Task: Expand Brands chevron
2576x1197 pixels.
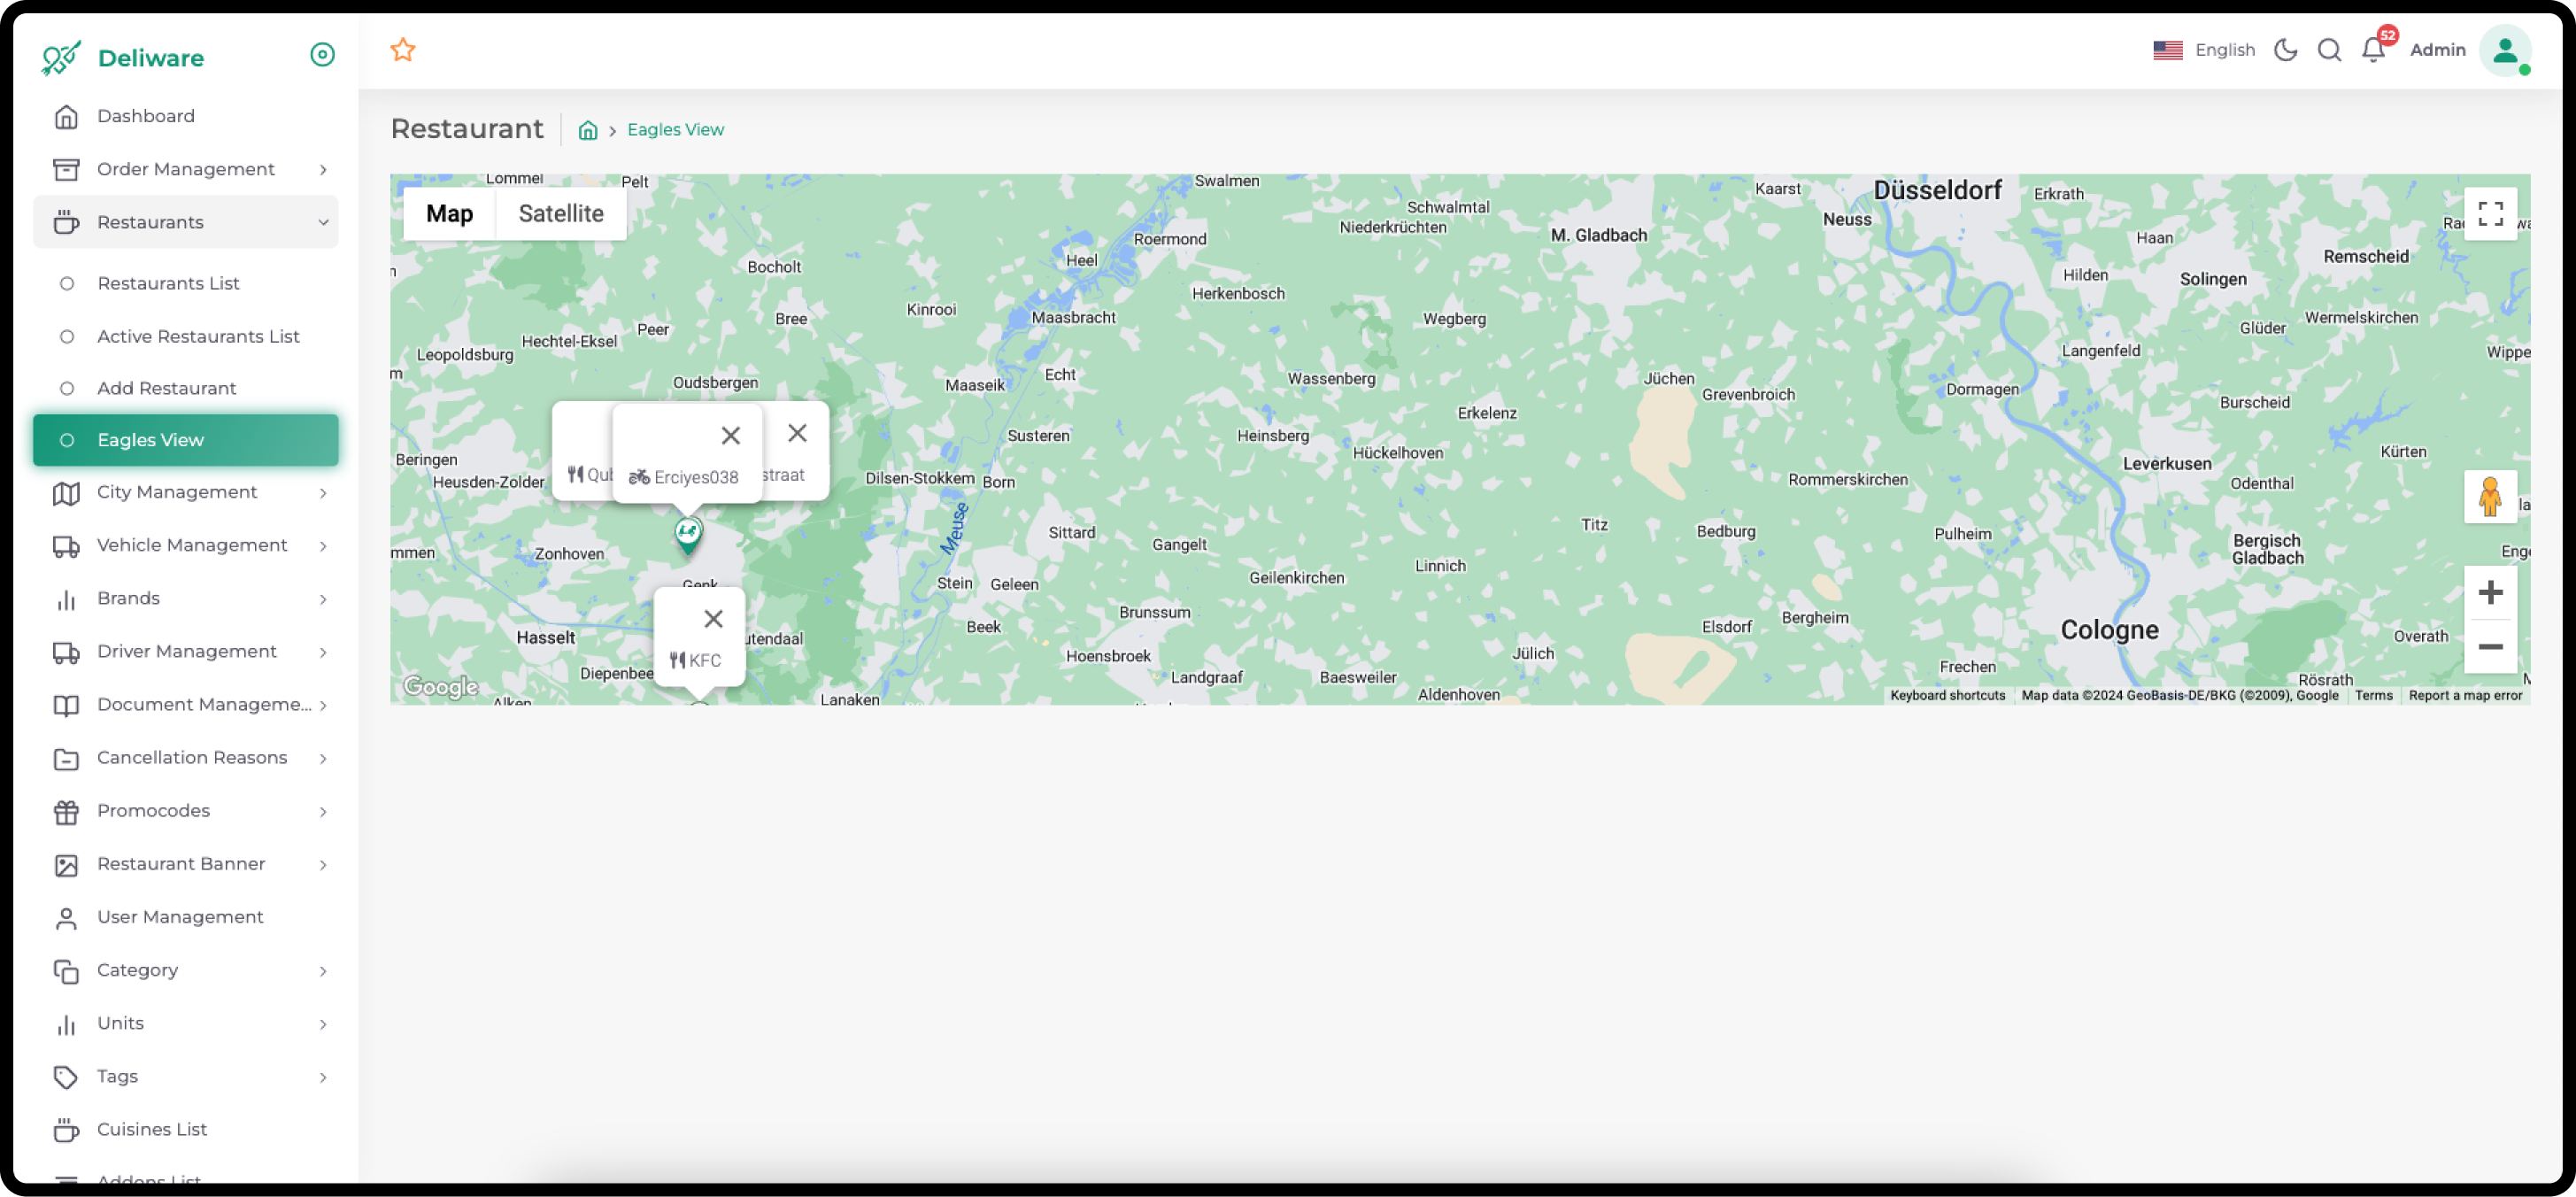Action: [x=323, y=599]
